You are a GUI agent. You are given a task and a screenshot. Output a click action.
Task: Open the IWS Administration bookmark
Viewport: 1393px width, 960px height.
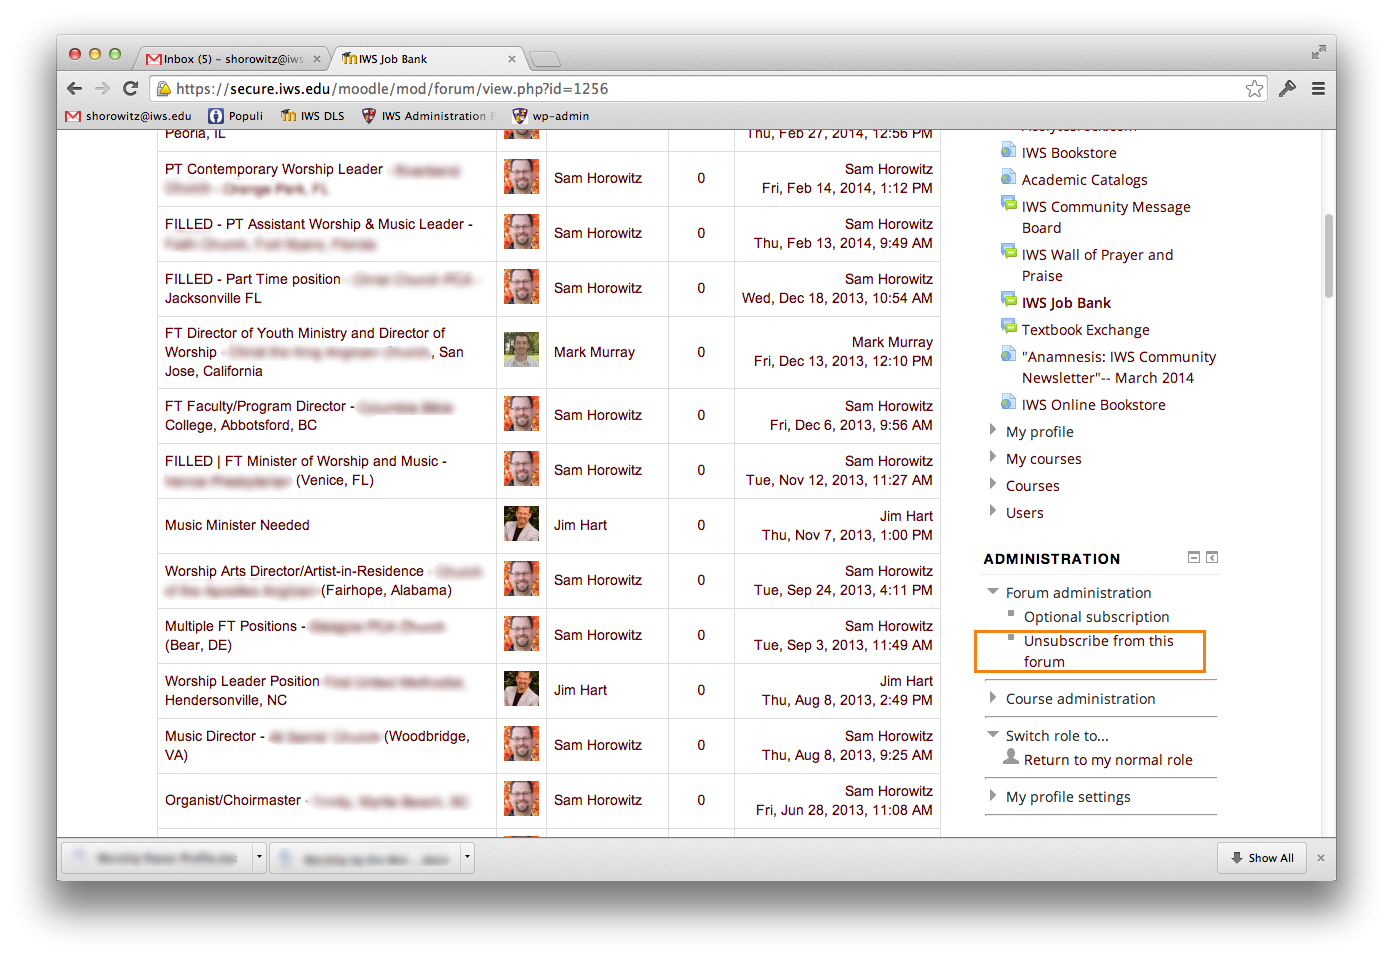click(427, 116)
